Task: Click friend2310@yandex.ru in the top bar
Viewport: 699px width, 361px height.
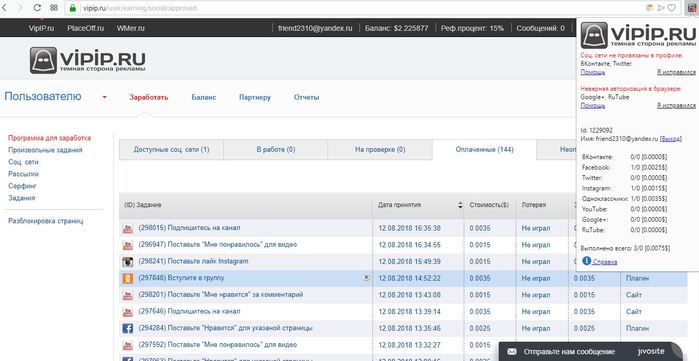Action: tap(315, 28)
